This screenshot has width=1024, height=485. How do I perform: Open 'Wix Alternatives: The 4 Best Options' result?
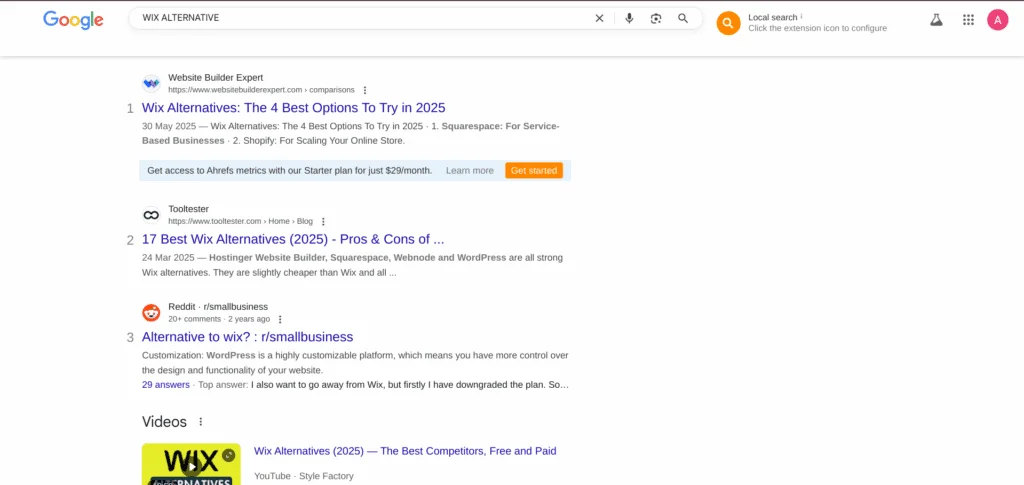pyautogui.click(x=293, y=108)
